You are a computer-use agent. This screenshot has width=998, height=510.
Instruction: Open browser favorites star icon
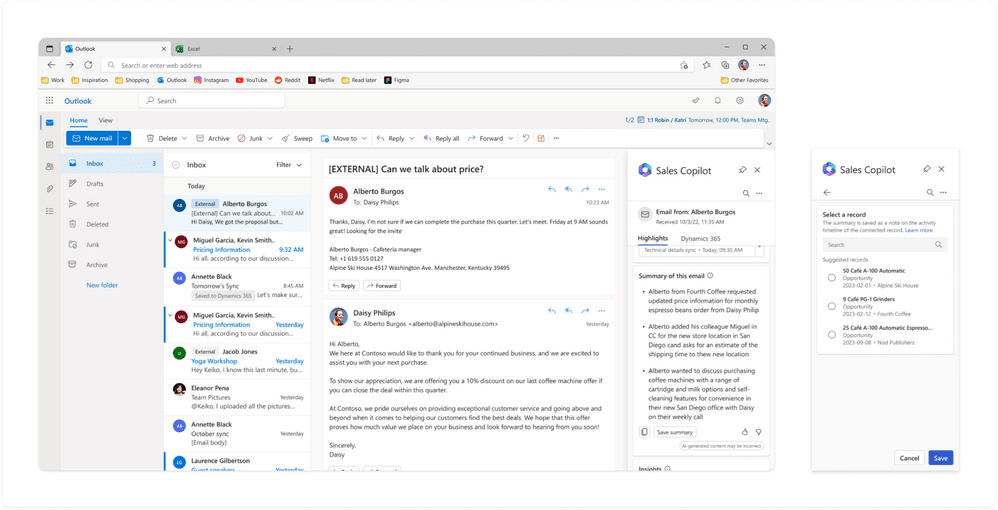tap(706, 65)
